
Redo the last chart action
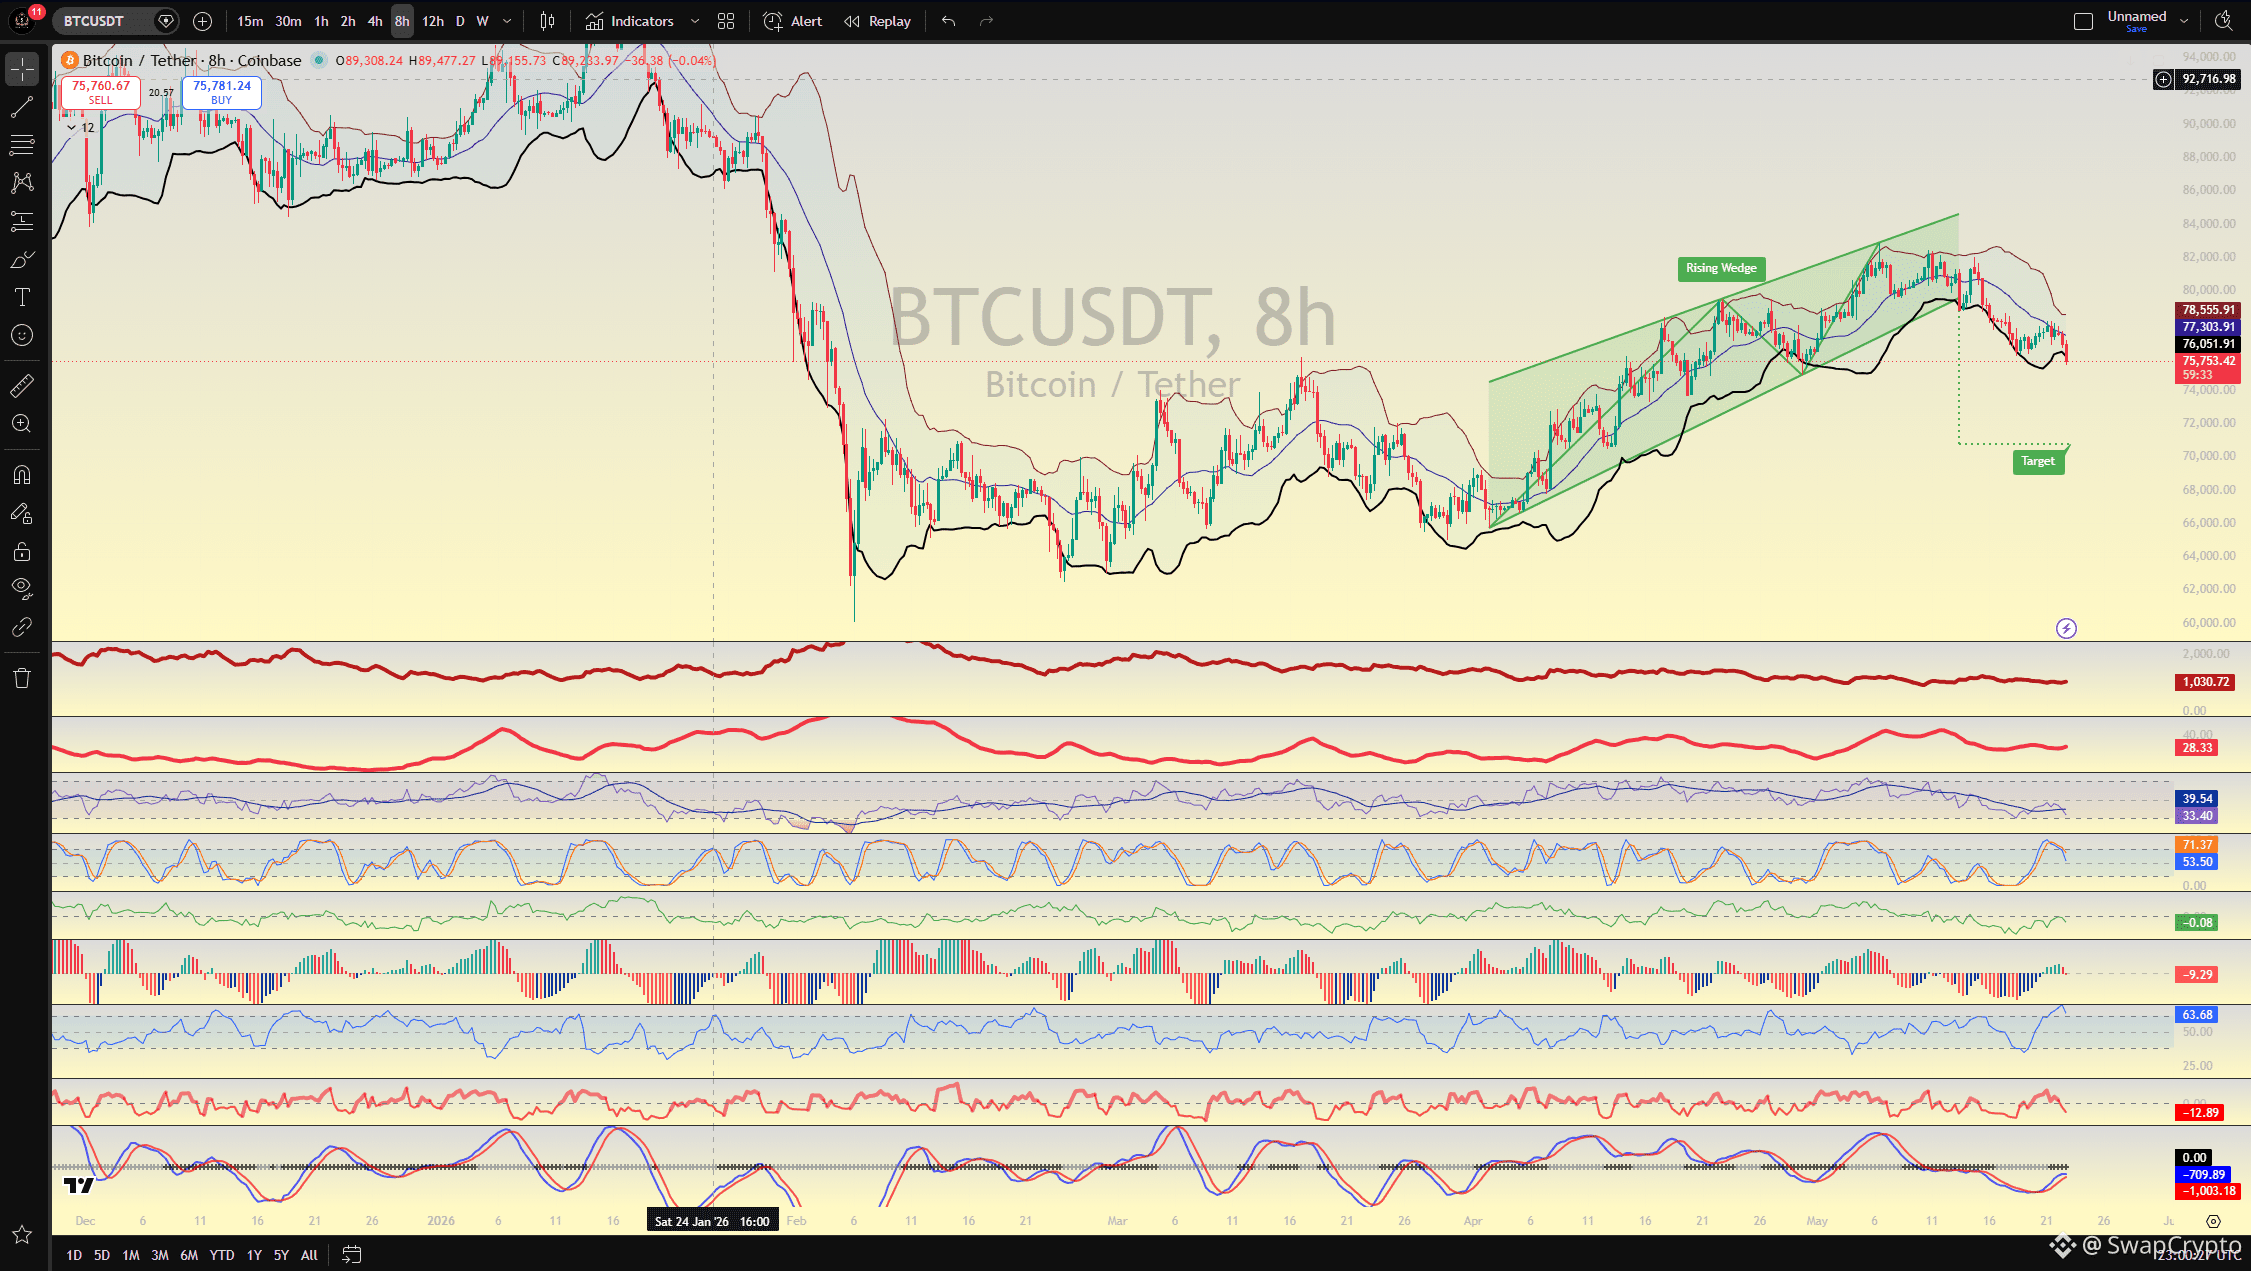coord(986,21)
